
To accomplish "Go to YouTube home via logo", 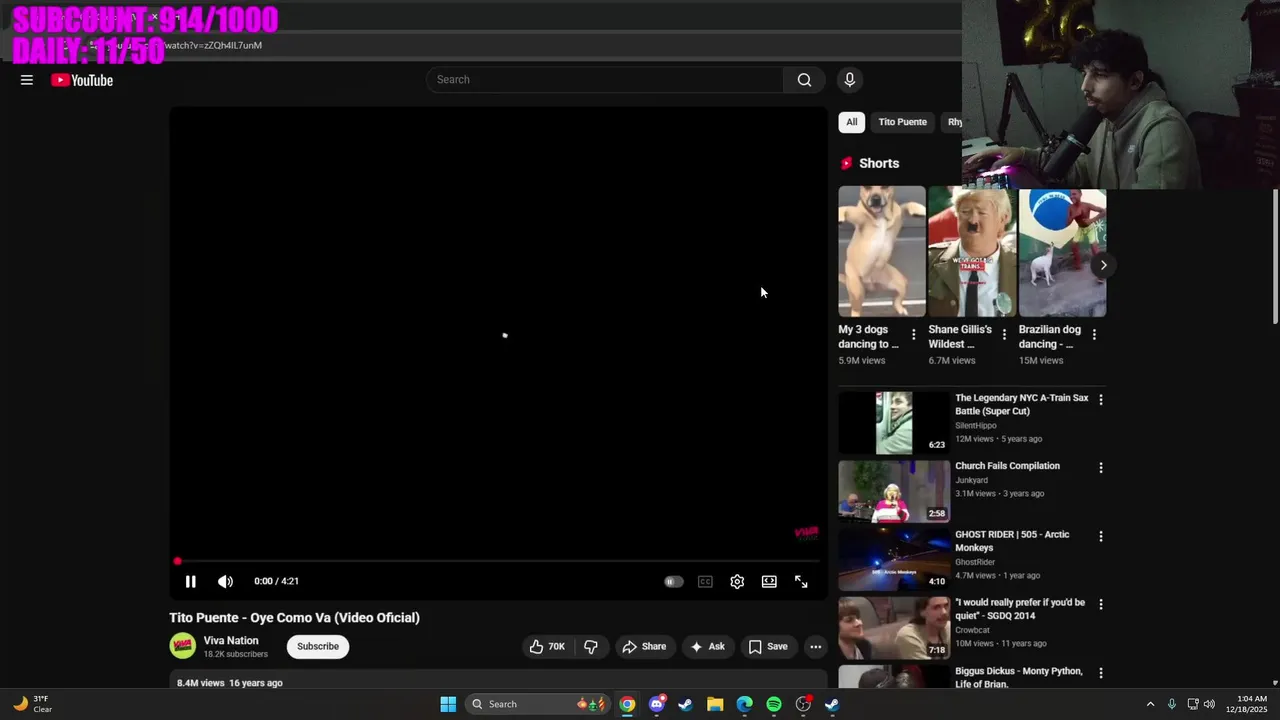I will pyautogui.click(x=82, y=80).
